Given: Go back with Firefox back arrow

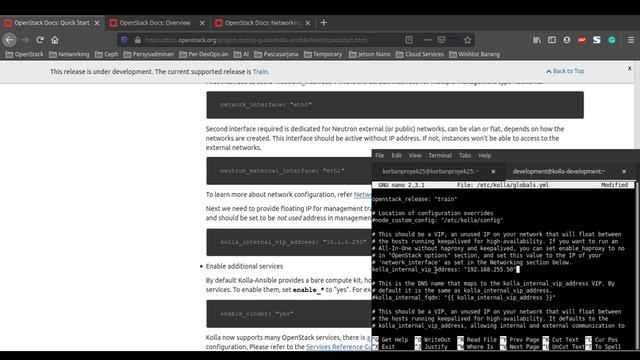Looking at the screenshot, I should pyautogui.click(x=9, y=40).
